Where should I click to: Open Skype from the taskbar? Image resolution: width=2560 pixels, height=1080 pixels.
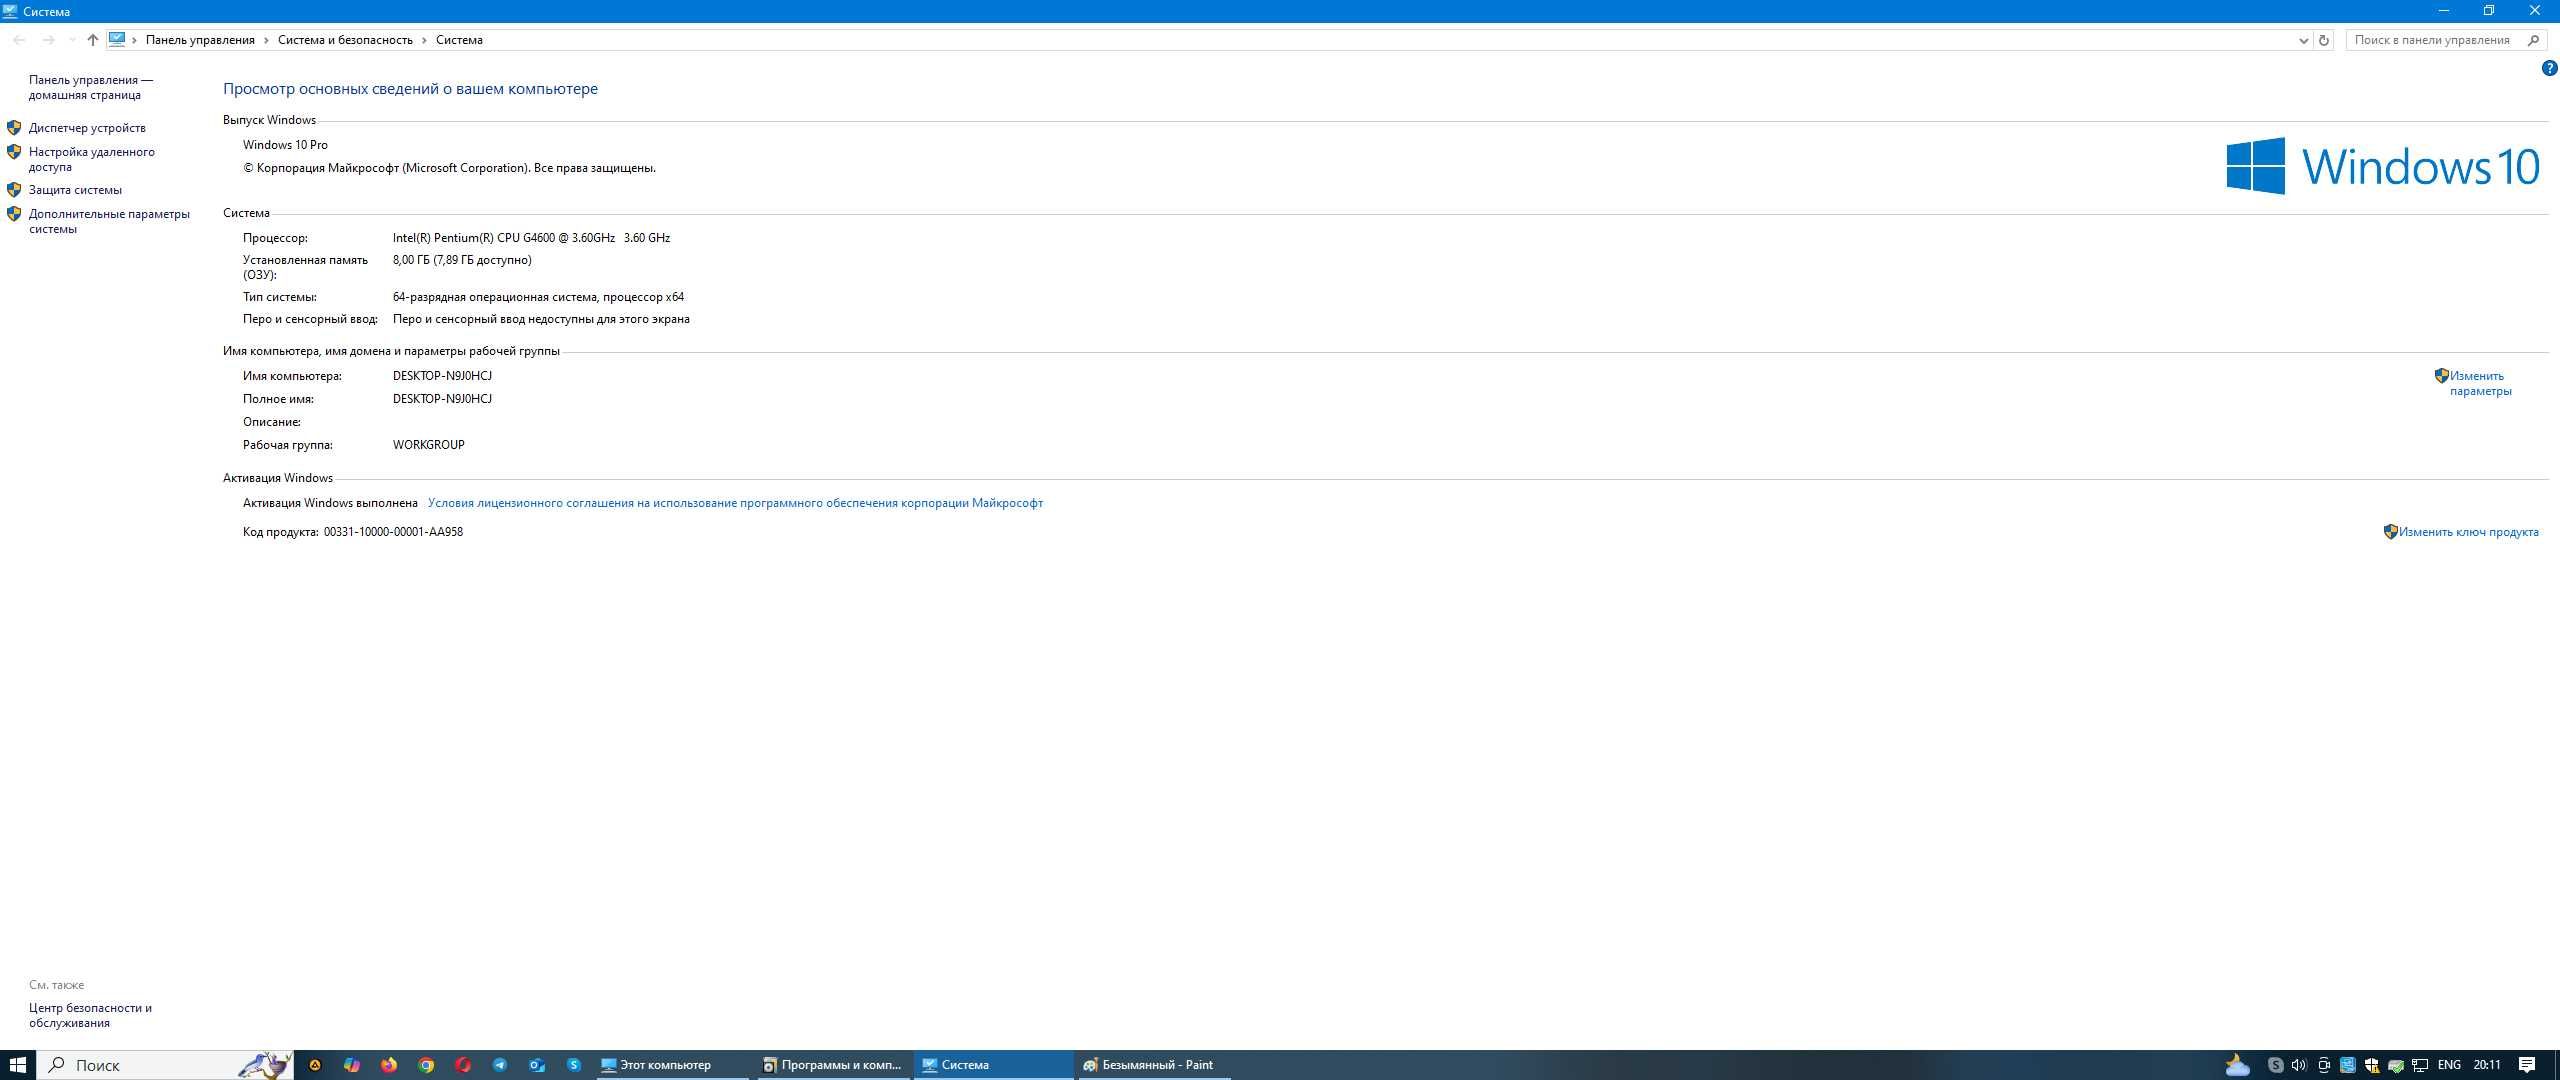pyautogui.click(x=574, y=1065)
